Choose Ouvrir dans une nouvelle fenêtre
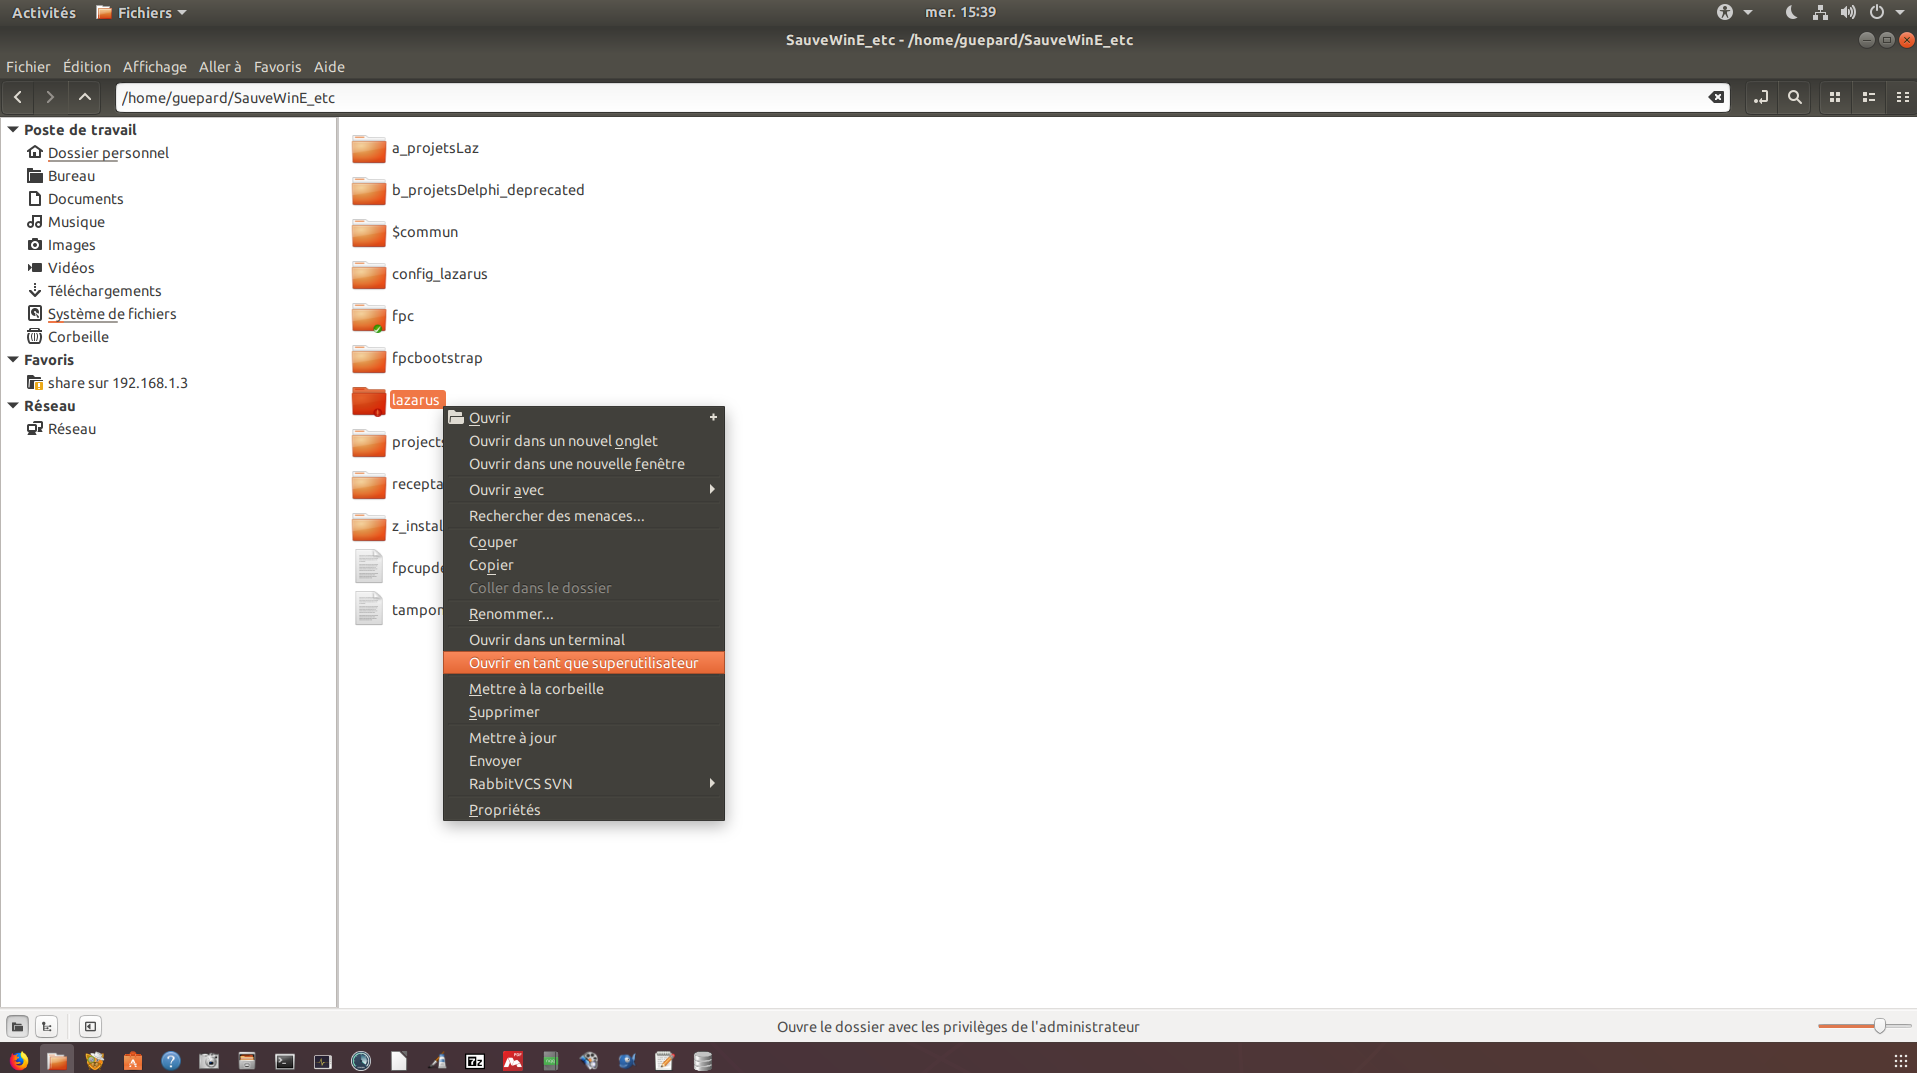This screenshot has width=1917, height=1073. 583,464
